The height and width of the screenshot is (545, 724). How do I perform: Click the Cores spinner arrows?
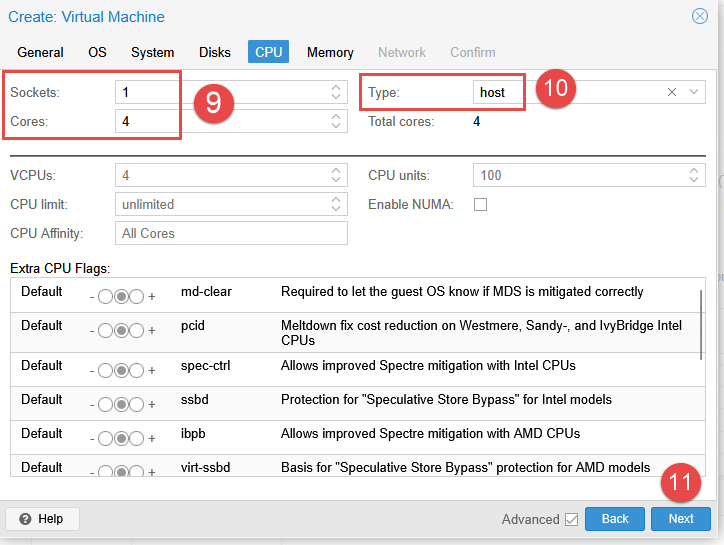[336, 121]
